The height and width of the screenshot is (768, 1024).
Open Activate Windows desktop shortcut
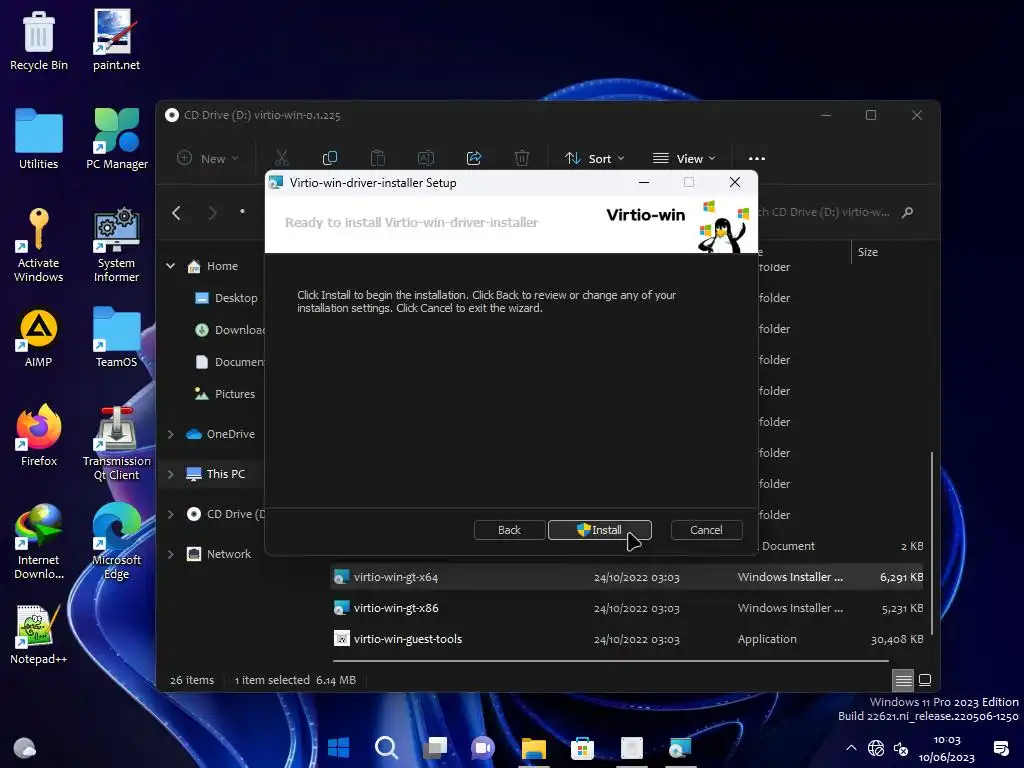(39, 245)
